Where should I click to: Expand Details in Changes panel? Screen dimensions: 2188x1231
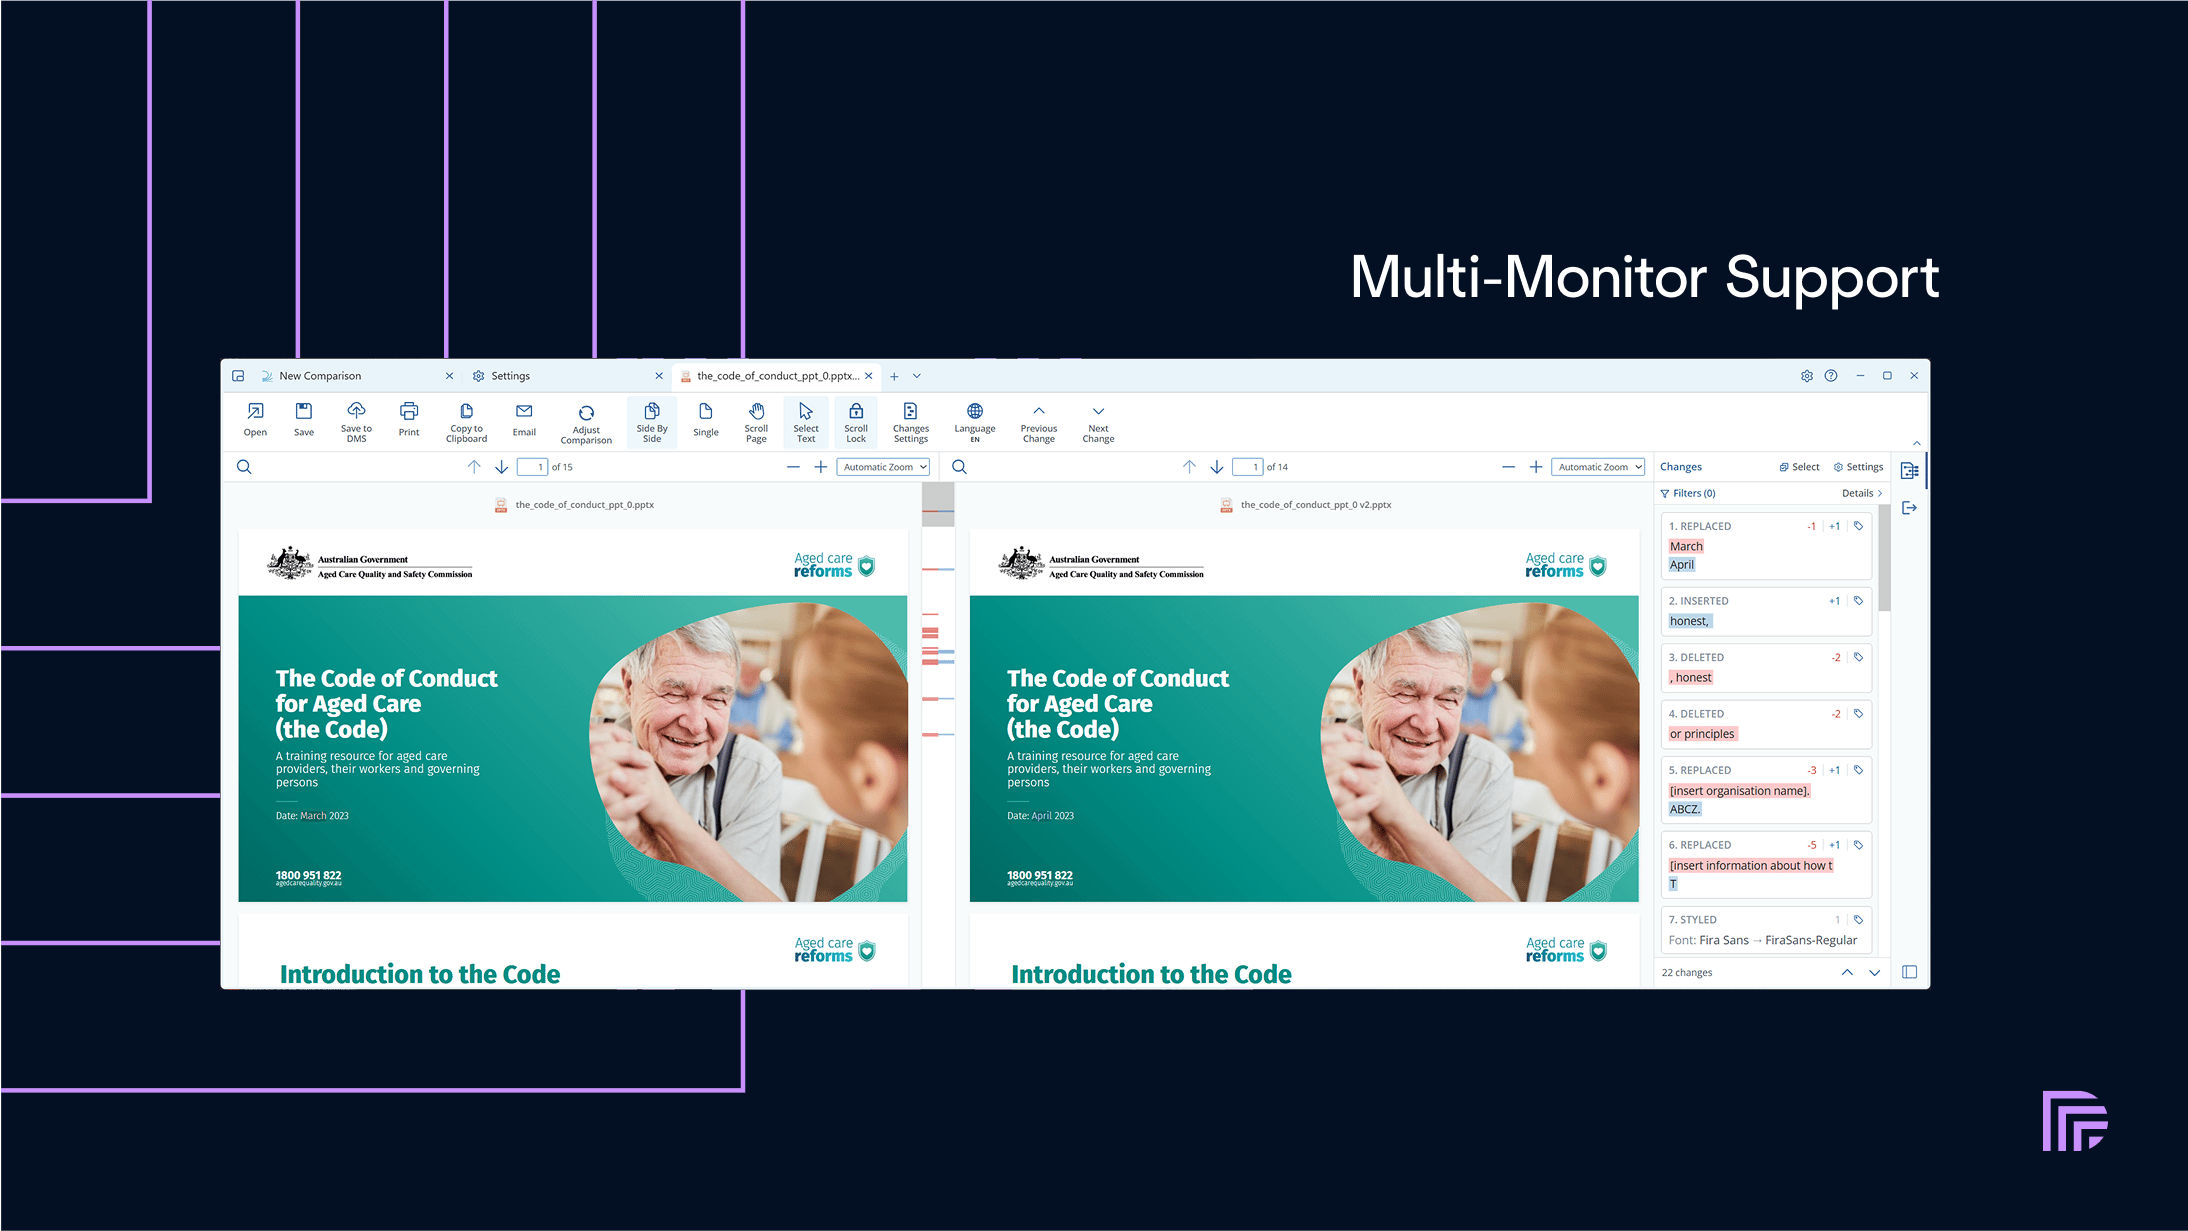(1862, 493)
